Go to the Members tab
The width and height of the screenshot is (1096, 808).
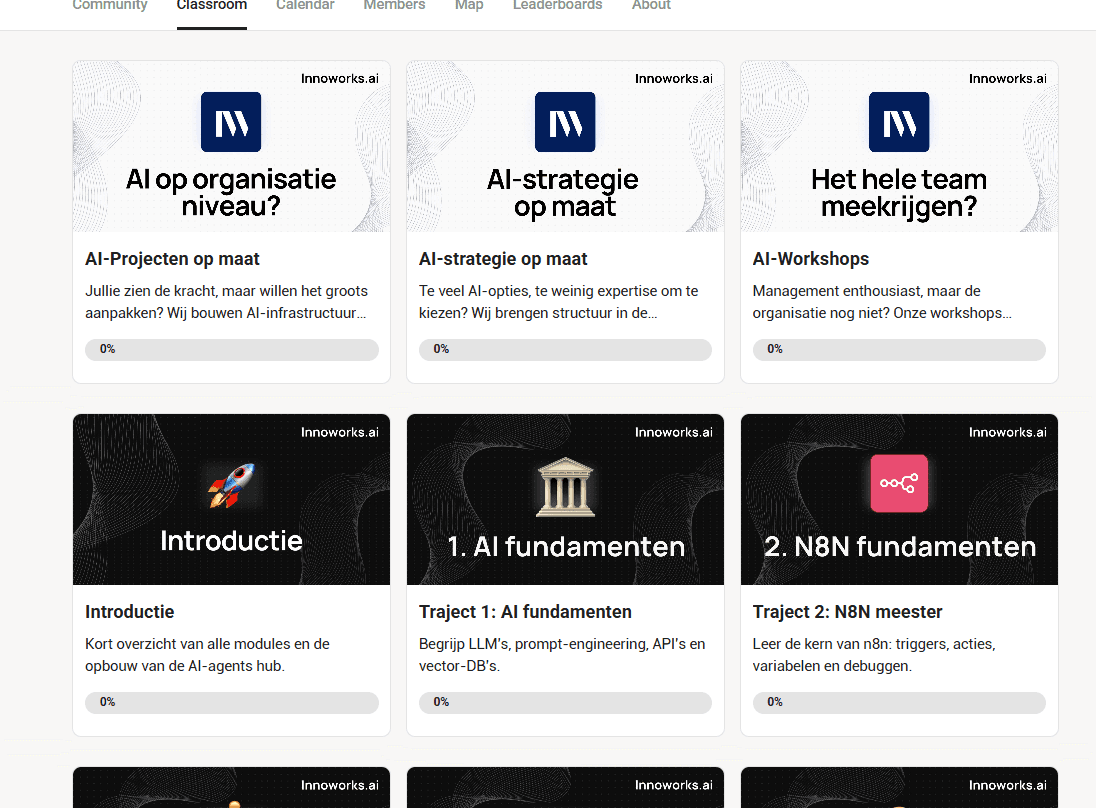pos(394,6)
